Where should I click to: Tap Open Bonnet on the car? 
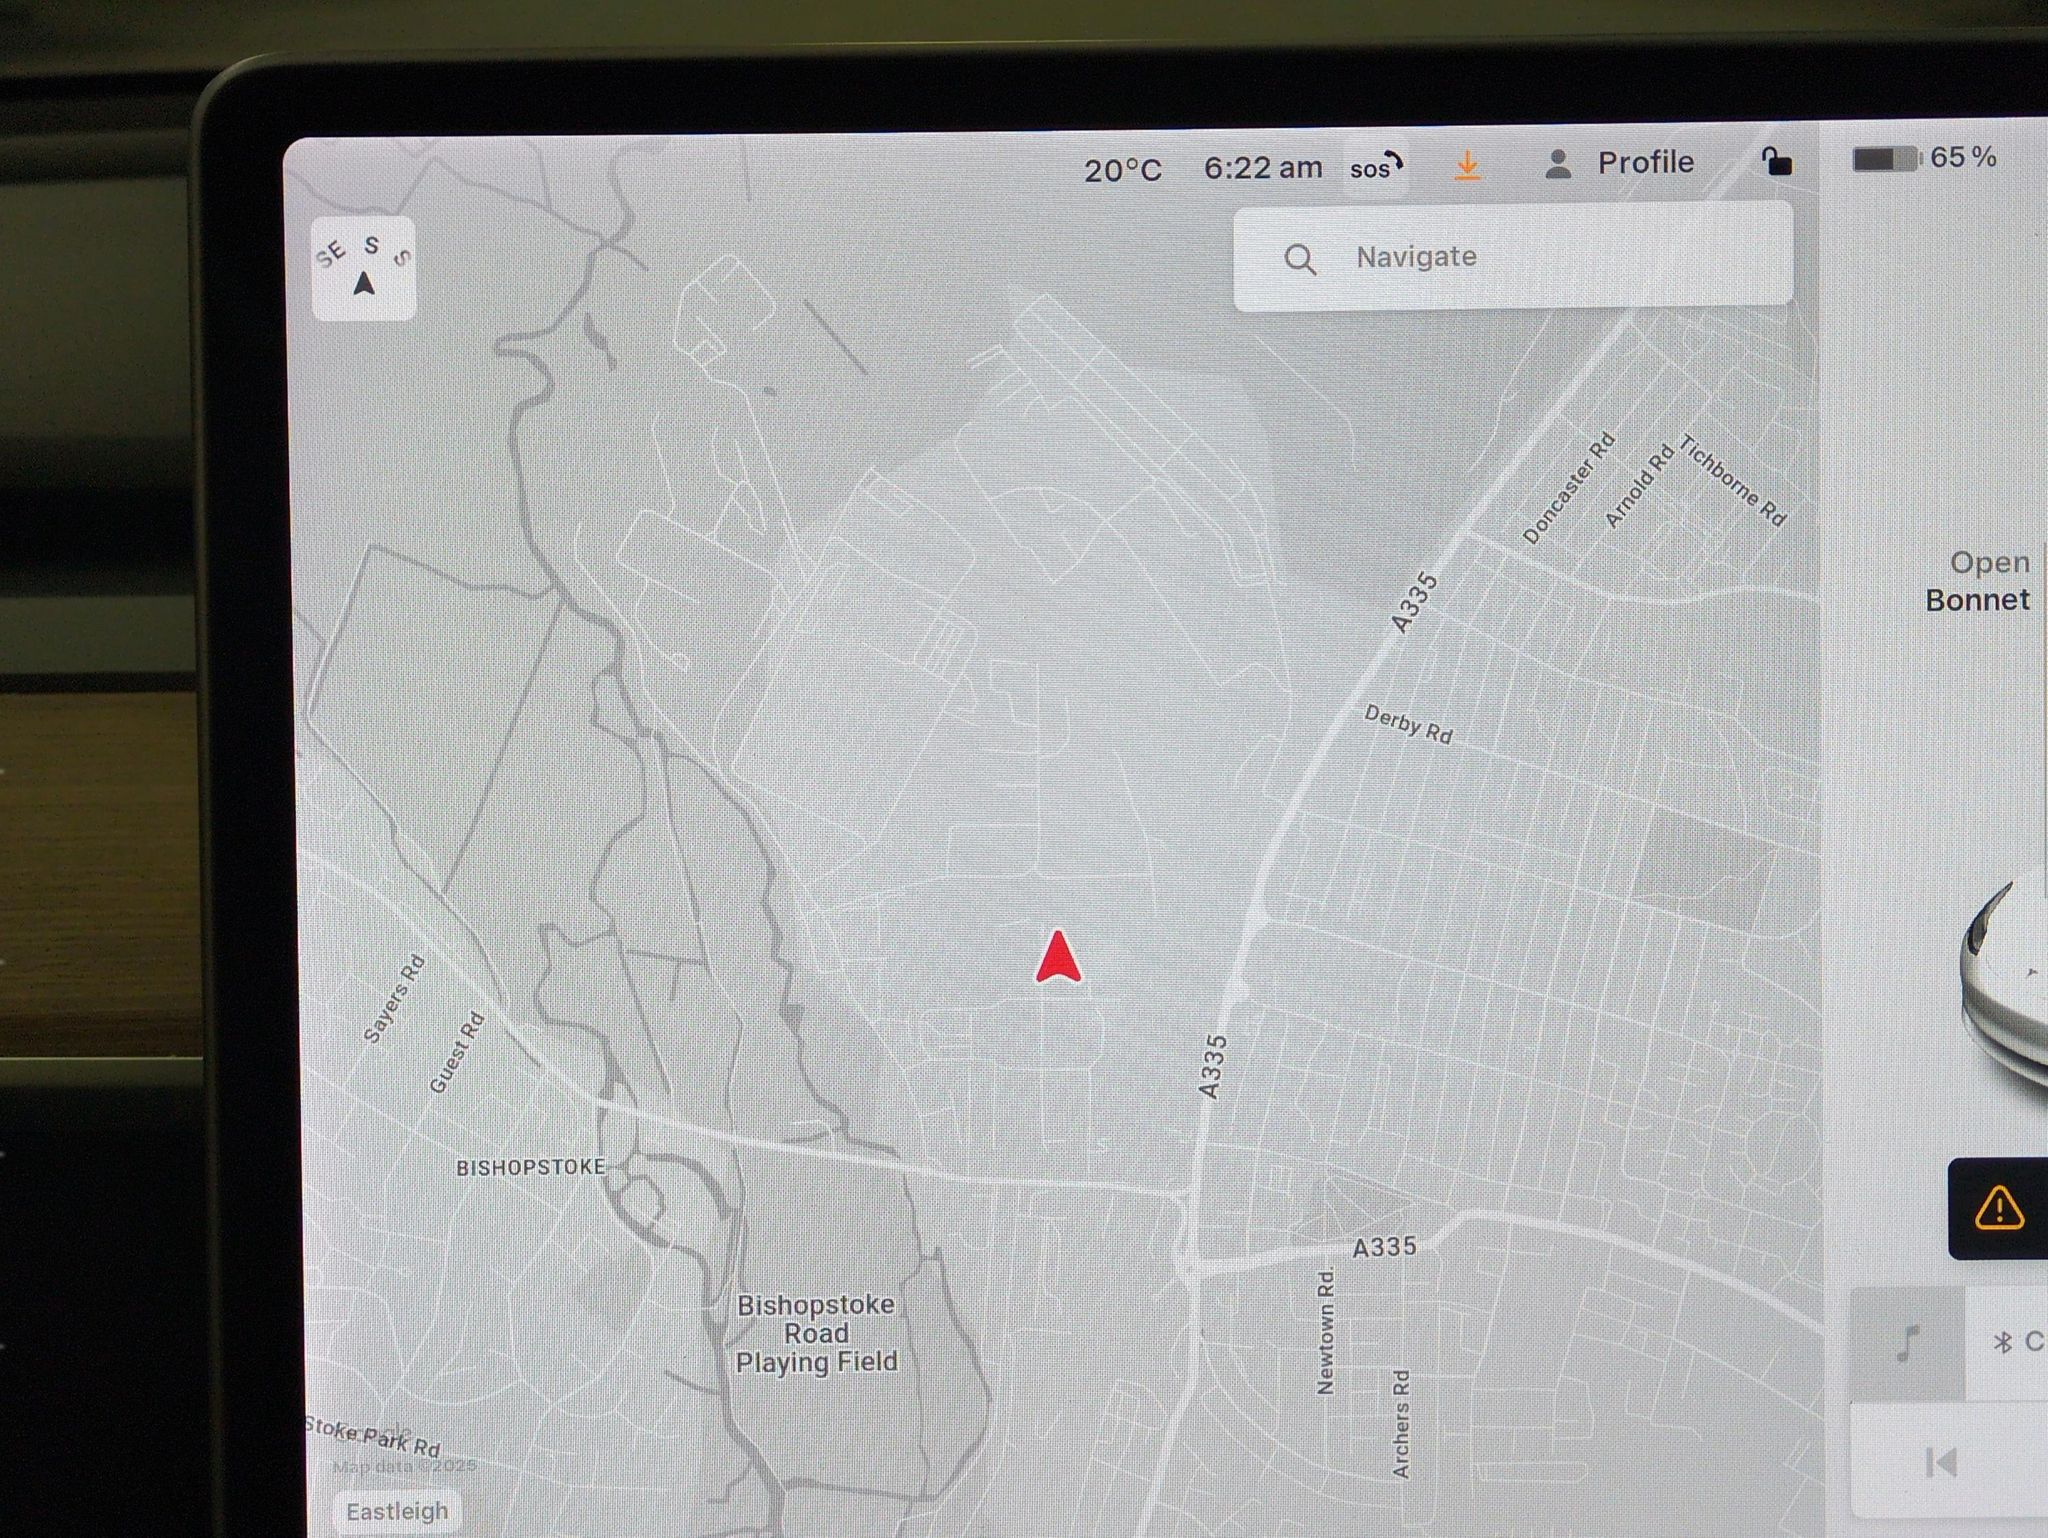pos(1978,581)
